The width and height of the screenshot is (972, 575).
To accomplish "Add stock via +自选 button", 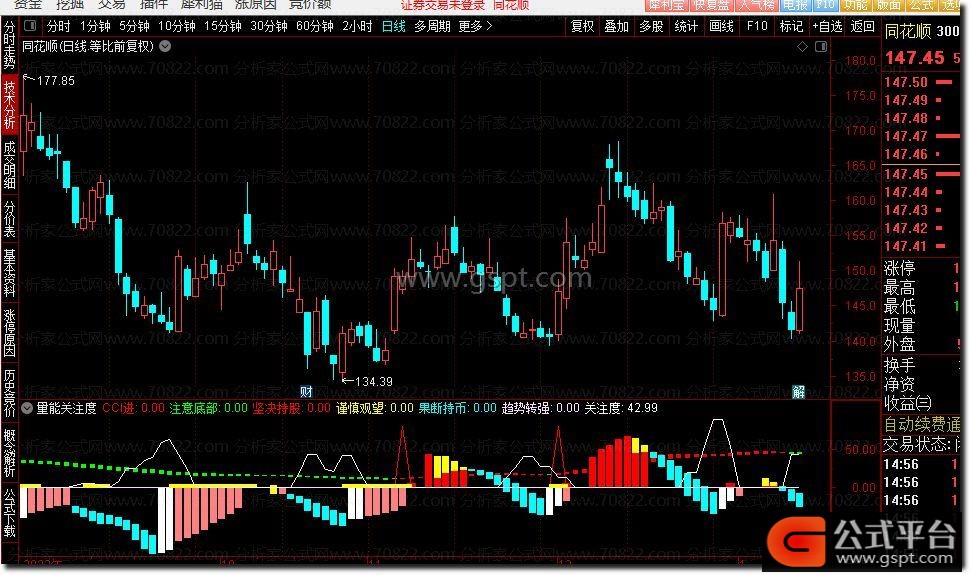I will click(x=828, y=27).
